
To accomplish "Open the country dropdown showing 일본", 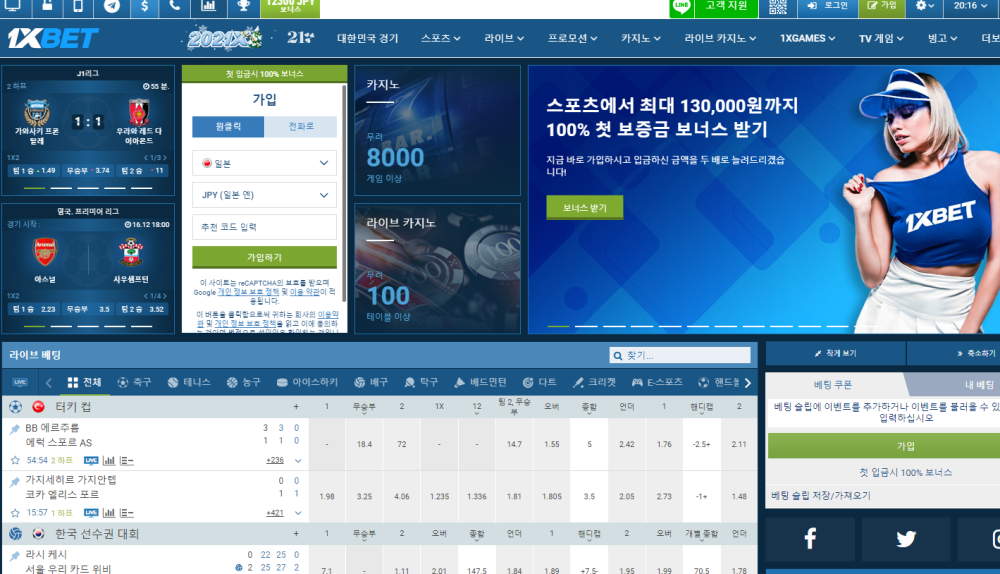I will tap(265, 163).
